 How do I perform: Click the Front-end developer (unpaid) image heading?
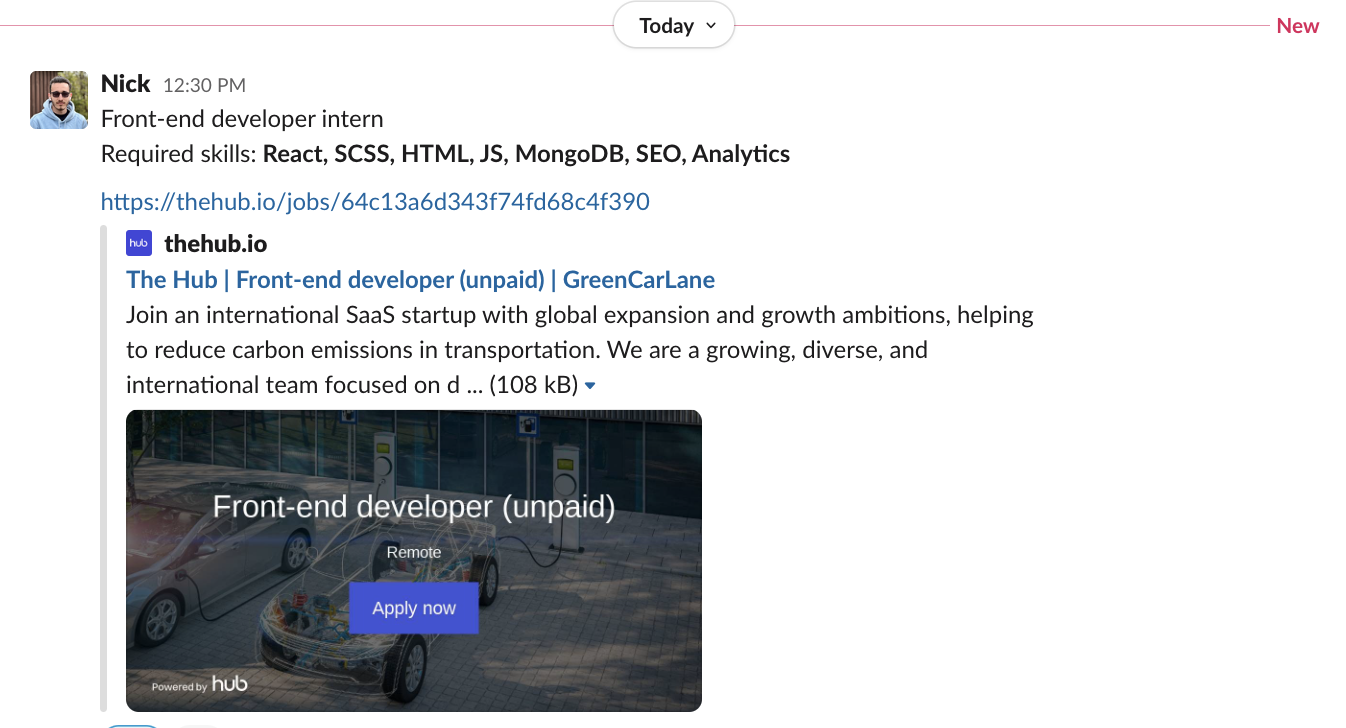coord(414,507)
